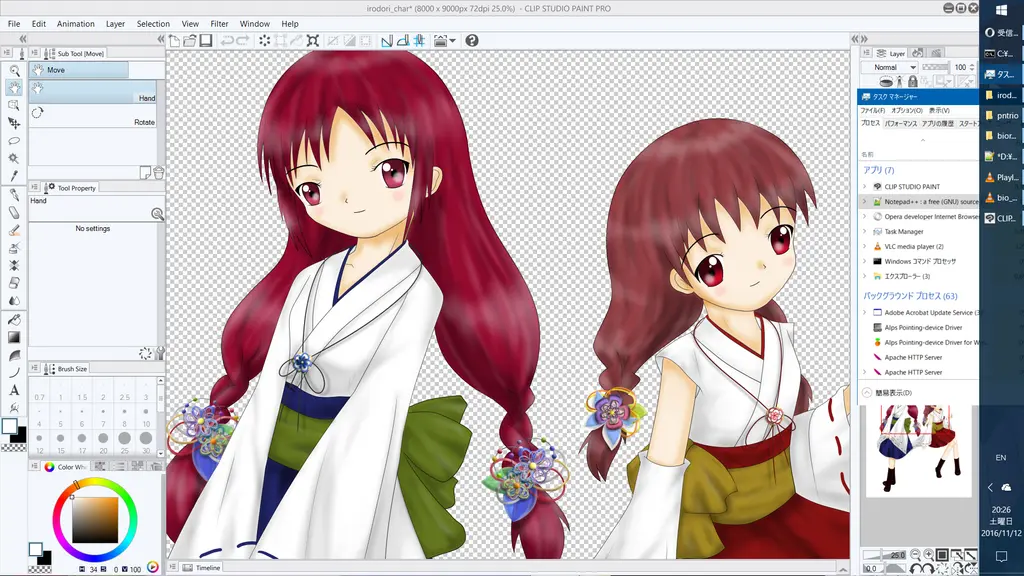Open the Animation menu
Viewport: 1024px width, 576px height.
pos(76,24)
